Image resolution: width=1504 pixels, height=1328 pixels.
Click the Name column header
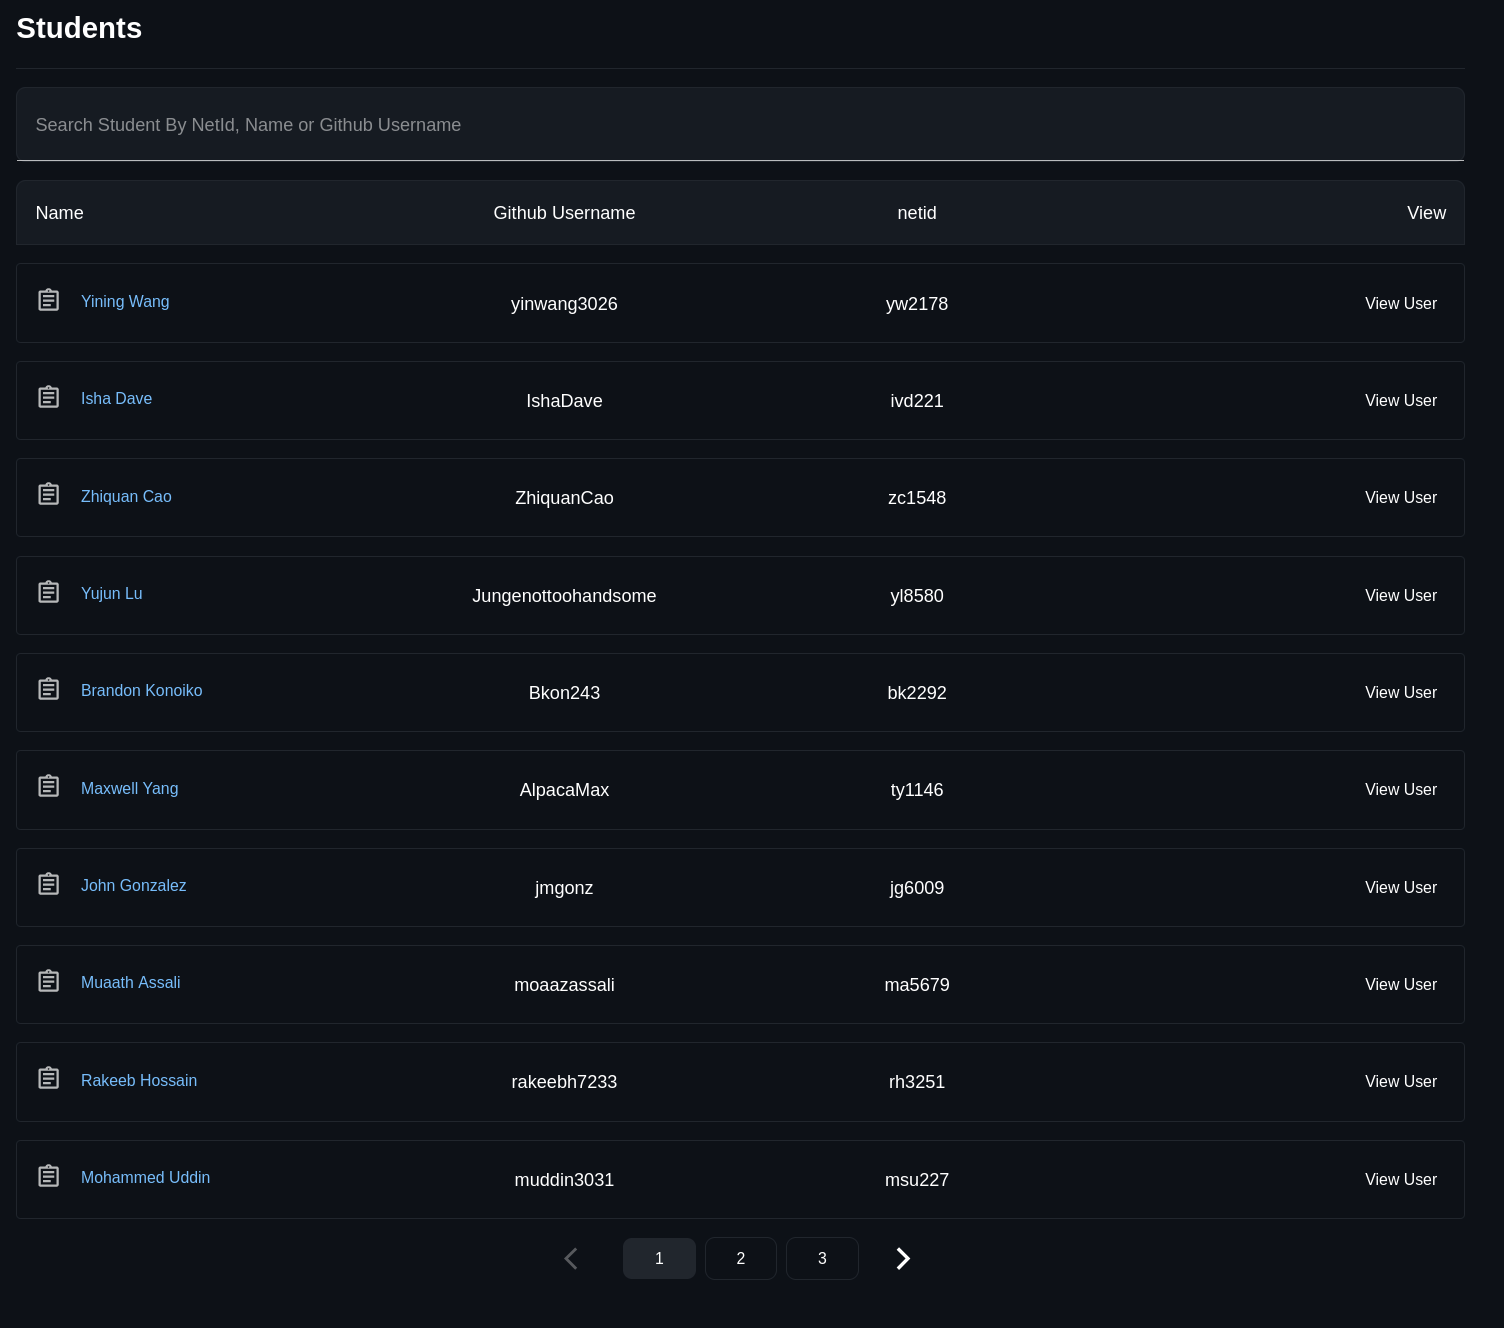pyautogui.click(x=59, y=212)
